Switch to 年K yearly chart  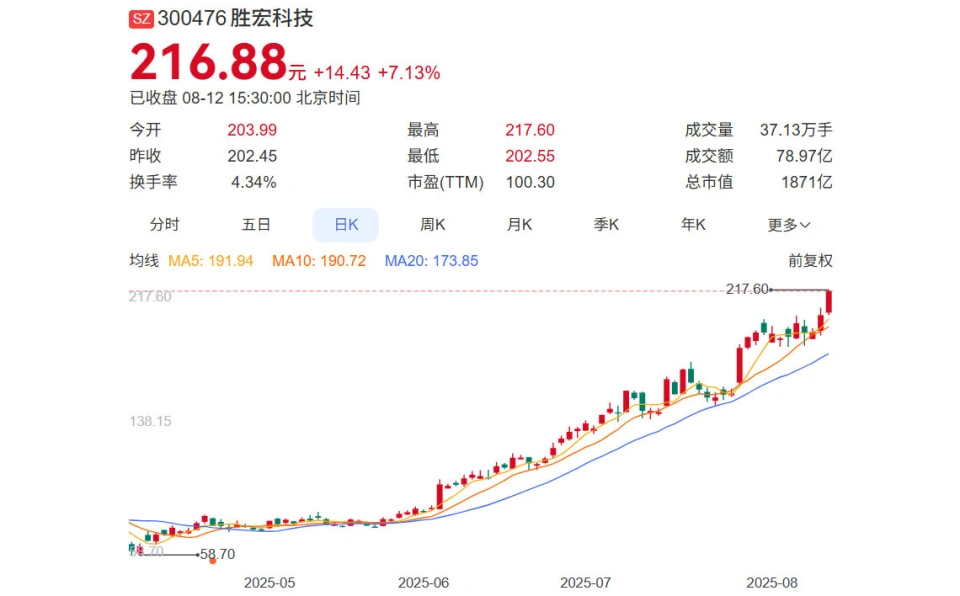[x=693, y=225]
